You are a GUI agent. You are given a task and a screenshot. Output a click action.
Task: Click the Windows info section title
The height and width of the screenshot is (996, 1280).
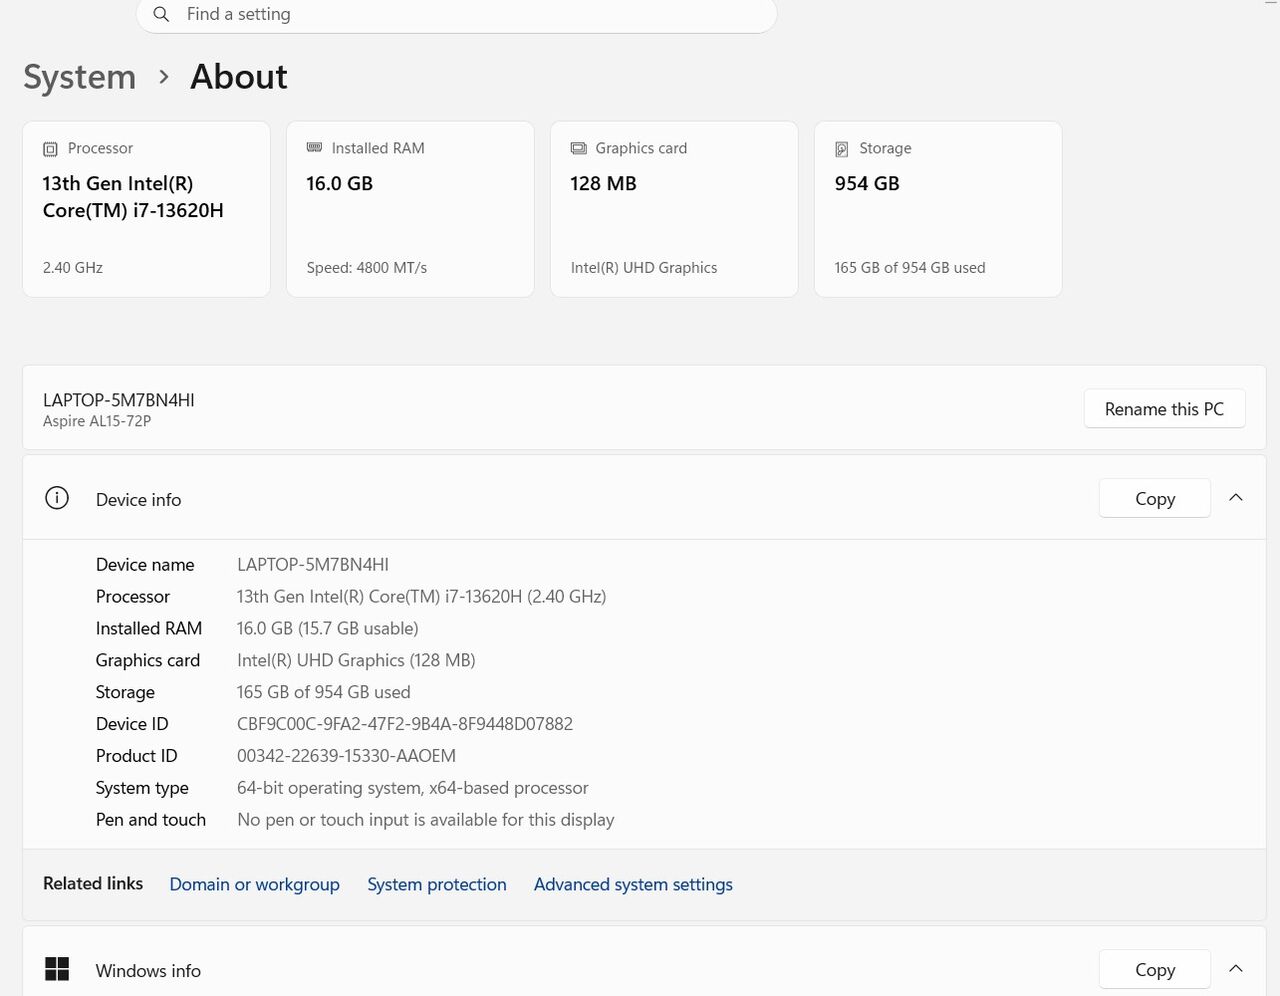148,971
